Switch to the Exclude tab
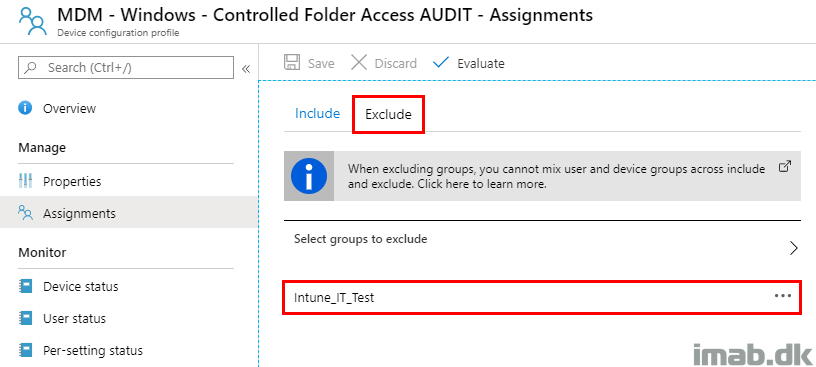 pyautogui.click(x=388, y=114)
